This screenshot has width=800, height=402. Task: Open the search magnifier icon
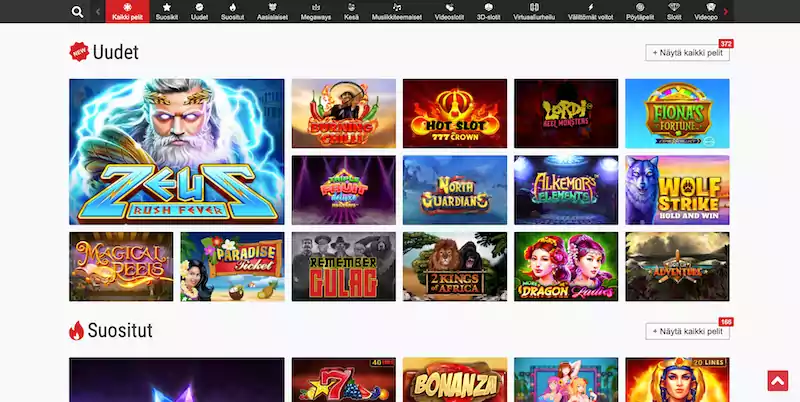tap(77, 12)
